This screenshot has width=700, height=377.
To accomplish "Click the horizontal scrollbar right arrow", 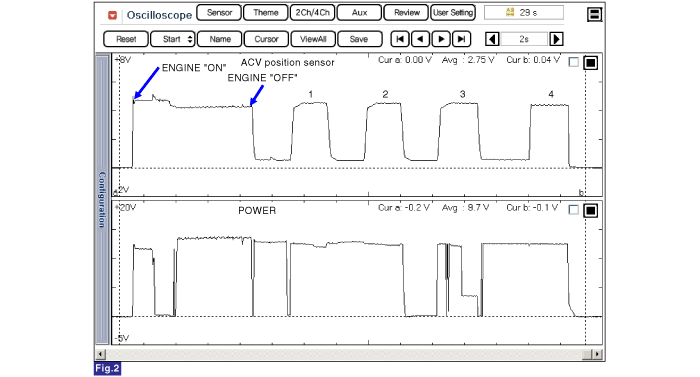I will (x=598, y=354).
